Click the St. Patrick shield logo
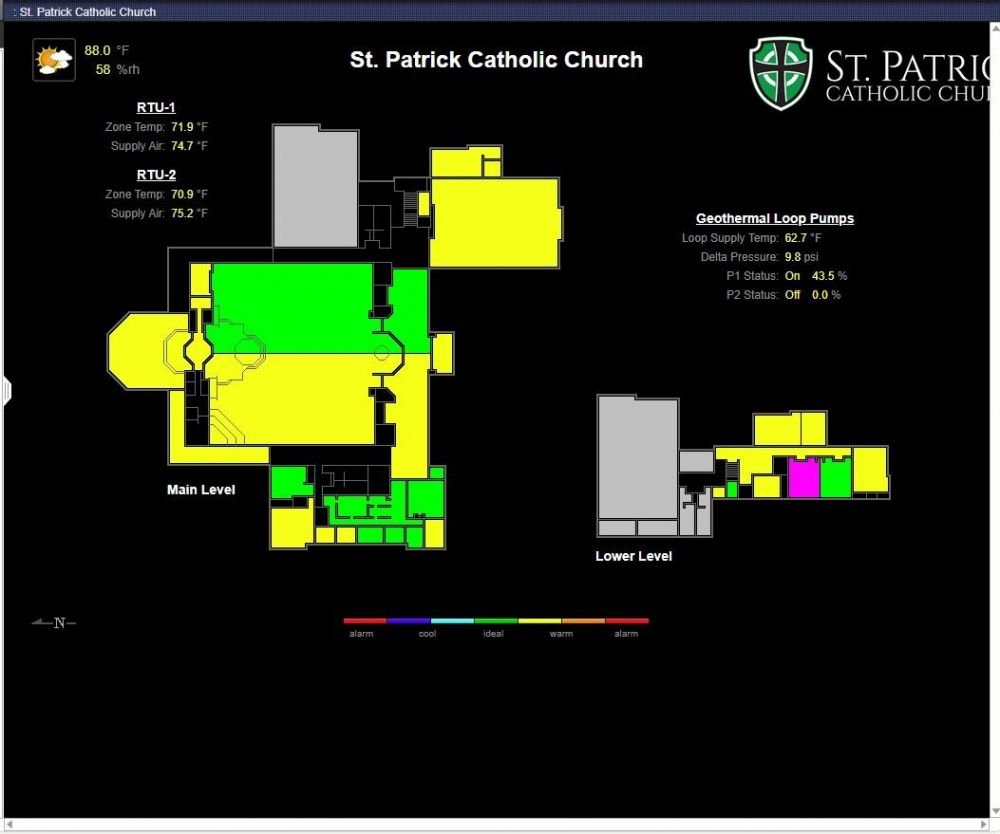 coord(782,73)
